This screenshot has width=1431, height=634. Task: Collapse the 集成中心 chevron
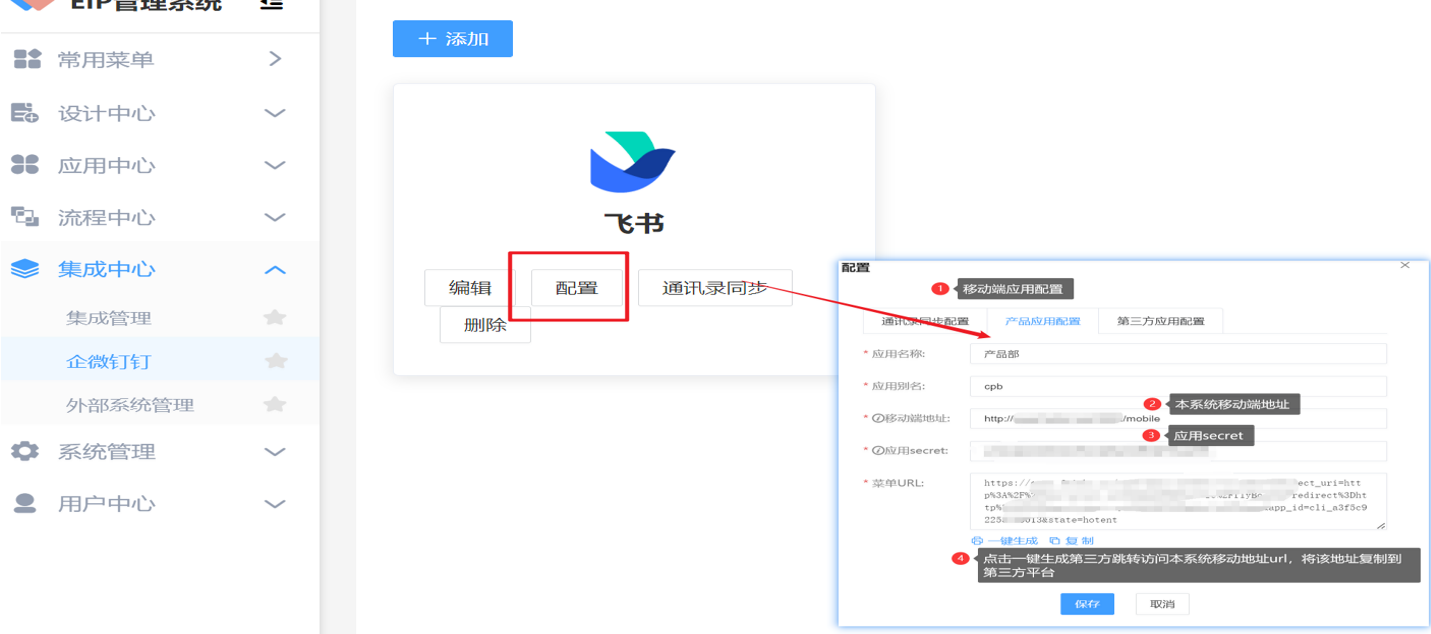coord(275,269)
